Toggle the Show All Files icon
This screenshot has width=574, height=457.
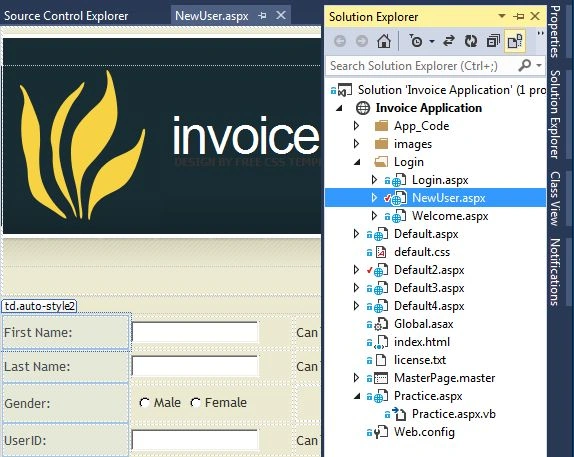(x=515, y=41)
